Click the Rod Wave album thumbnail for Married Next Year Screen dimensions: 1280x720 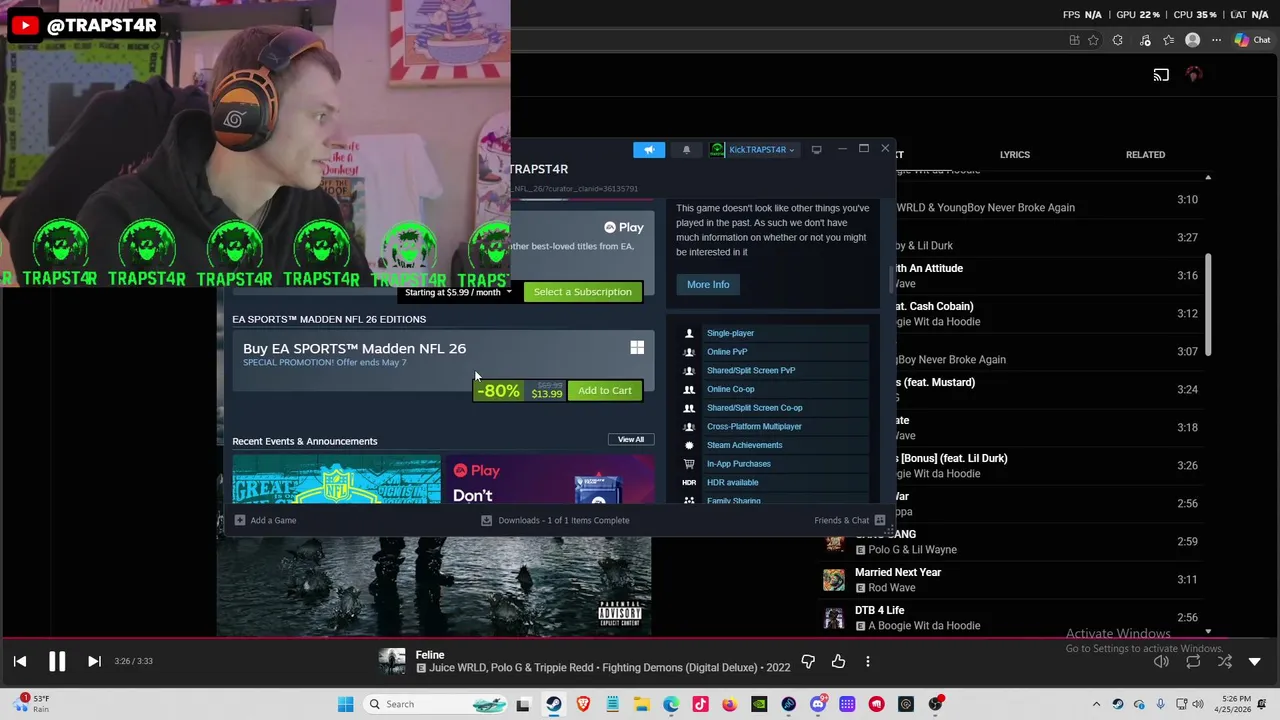pyautogui.click(x=833, y=580)
